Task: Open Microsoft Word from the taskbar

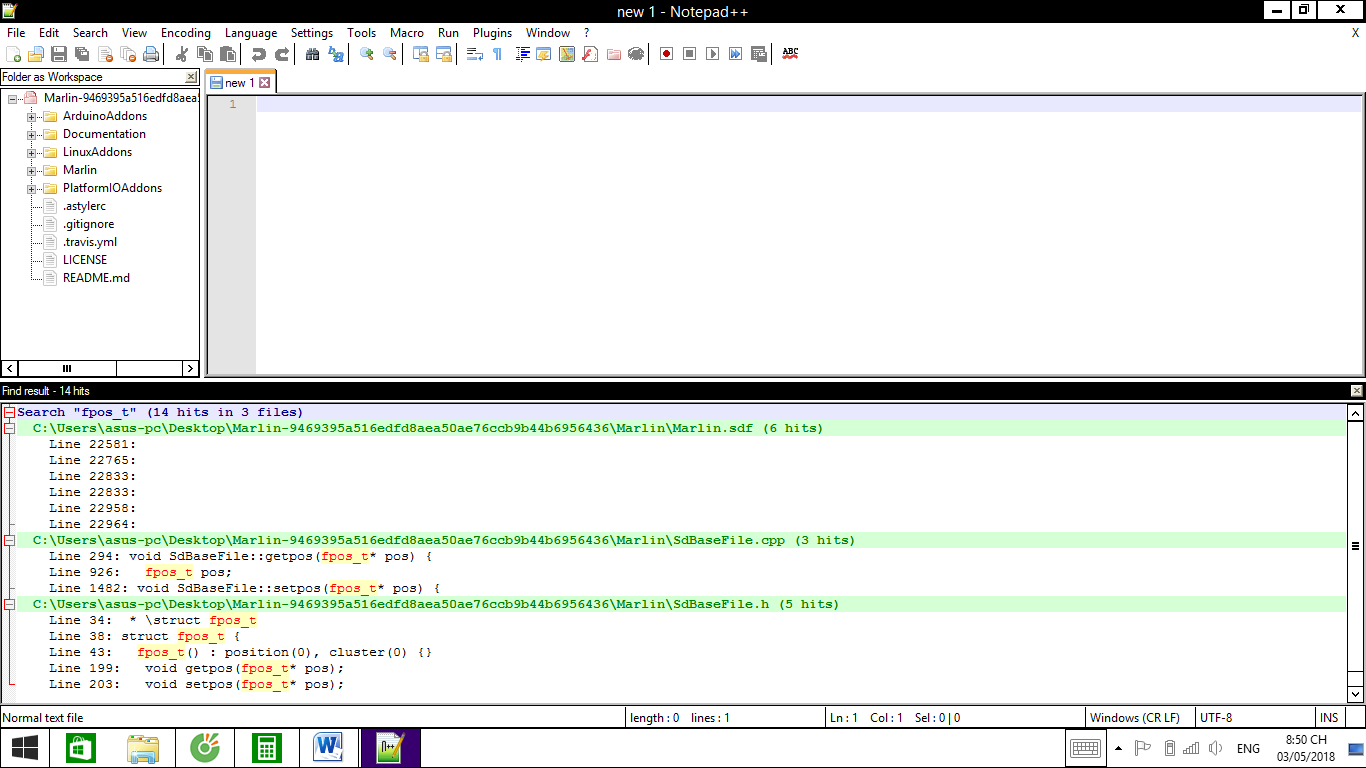Action: point(328,747)
